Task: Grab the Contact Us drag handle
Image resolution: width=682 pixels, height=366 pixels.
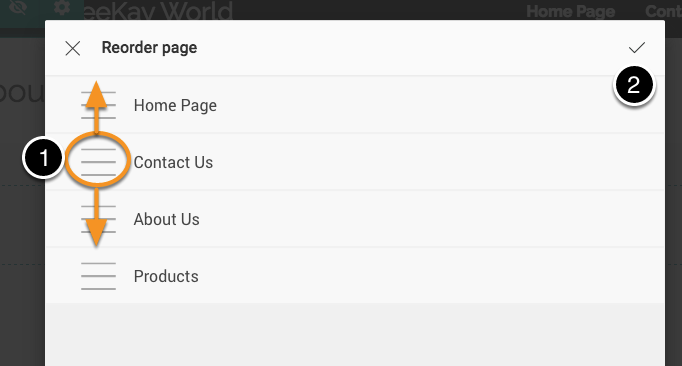Action: [x=98, y=162]
